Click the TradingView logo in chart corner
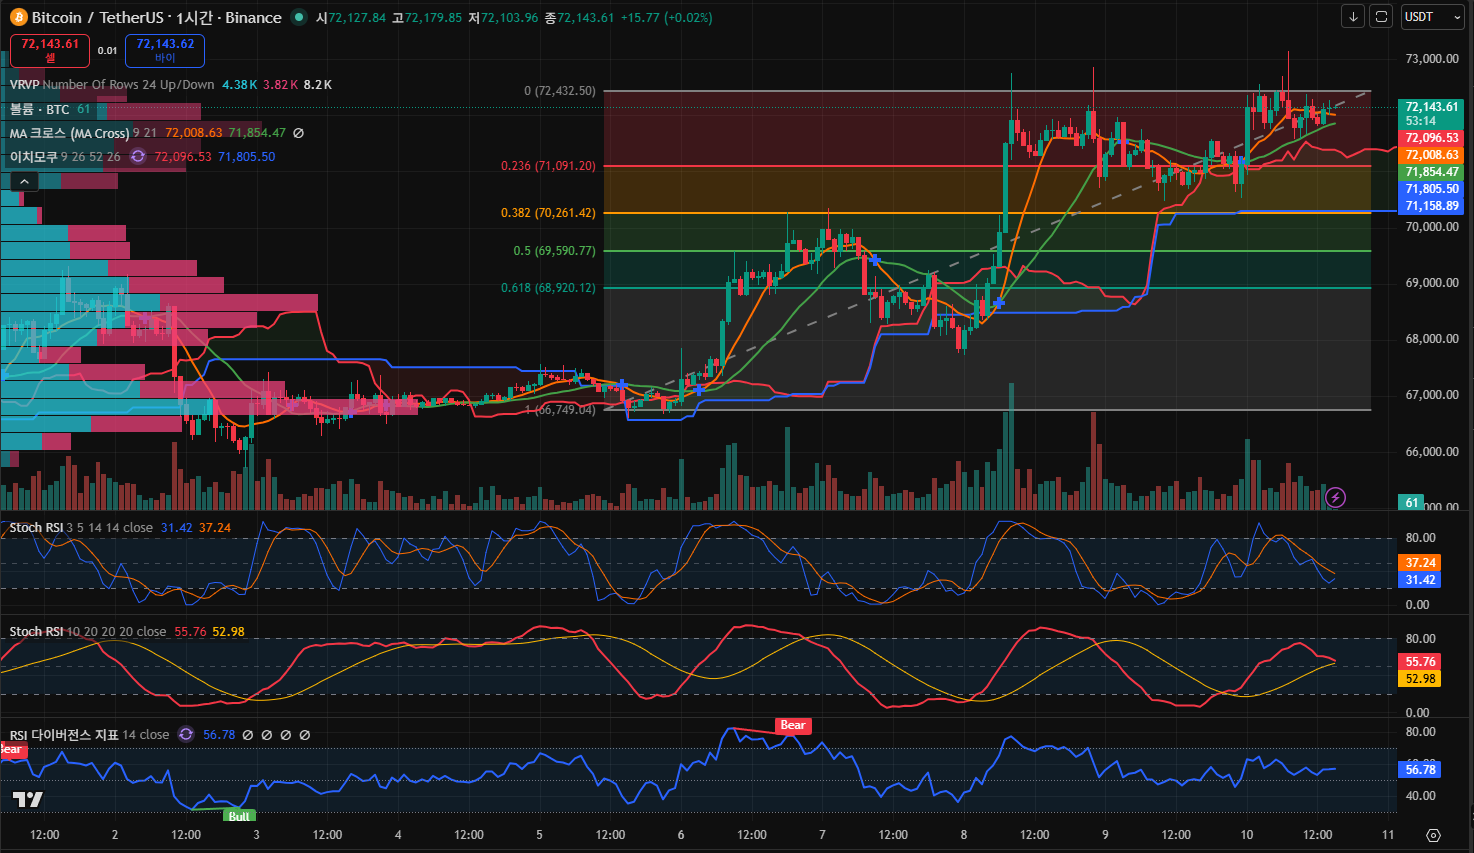The width and height of the screenshot is (1474, 853). [x=28, y=799]
